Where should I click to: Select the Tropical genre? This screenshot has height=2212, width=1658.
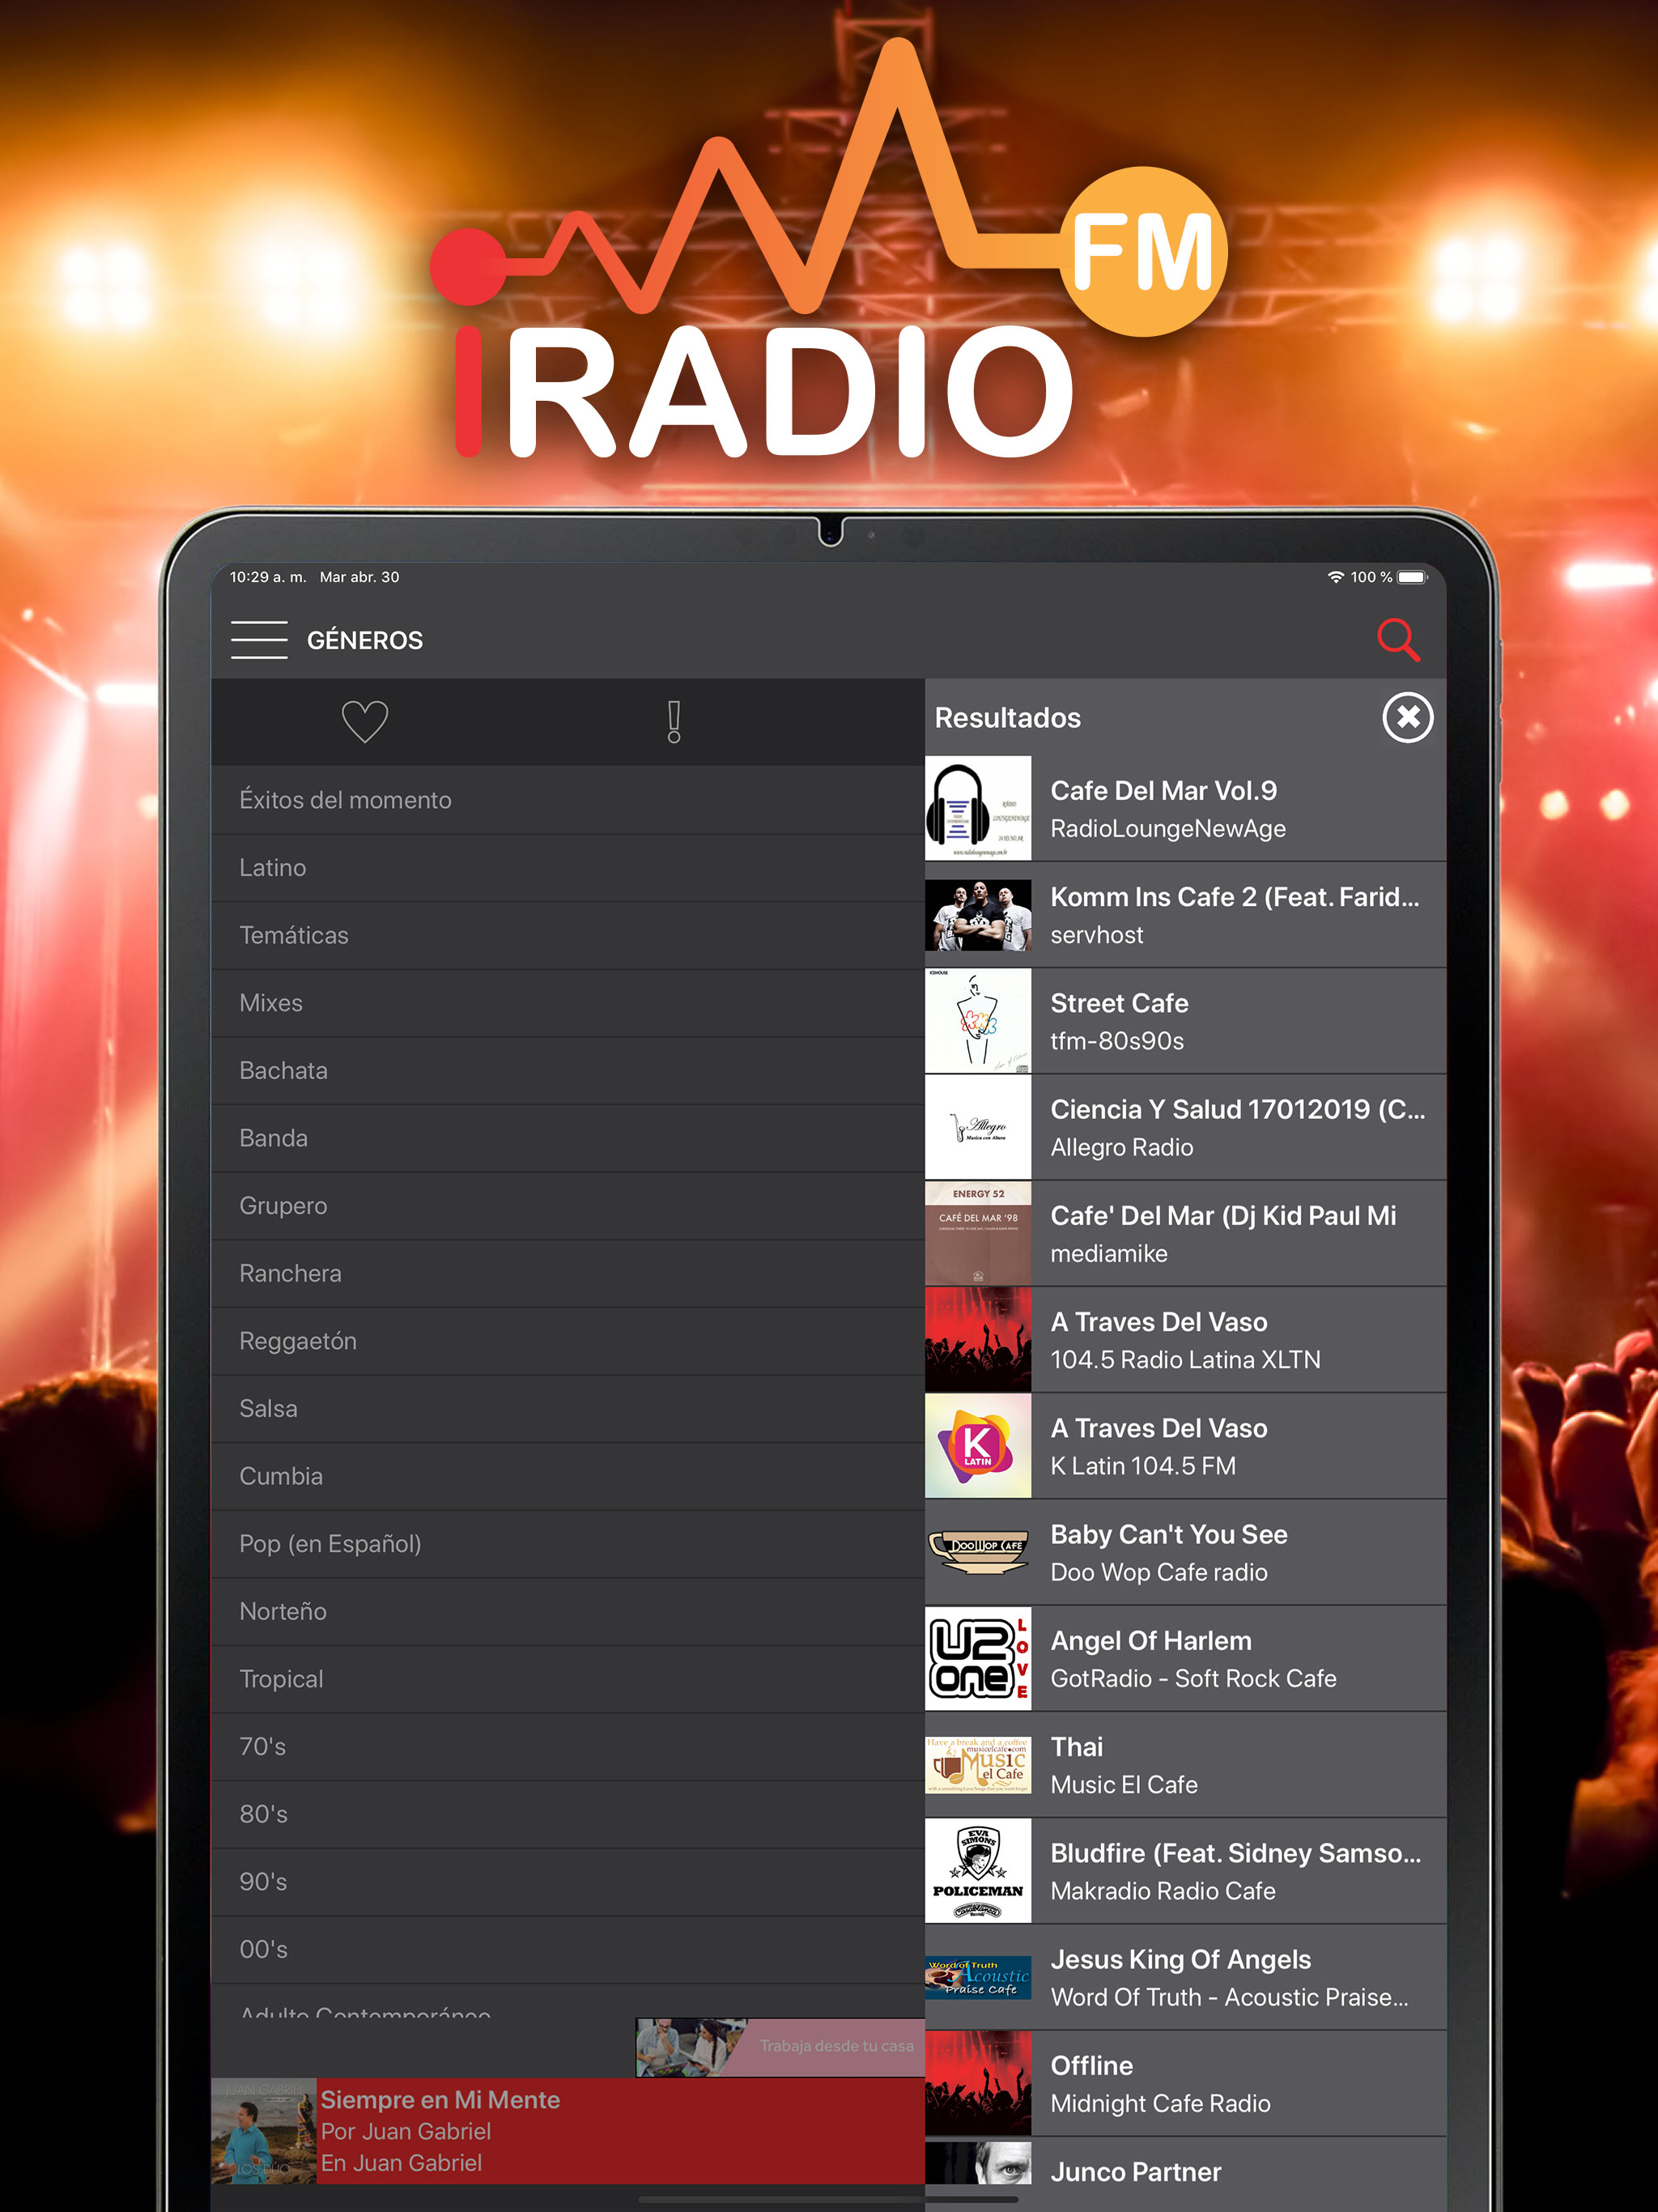click(x=568, y=1679)
